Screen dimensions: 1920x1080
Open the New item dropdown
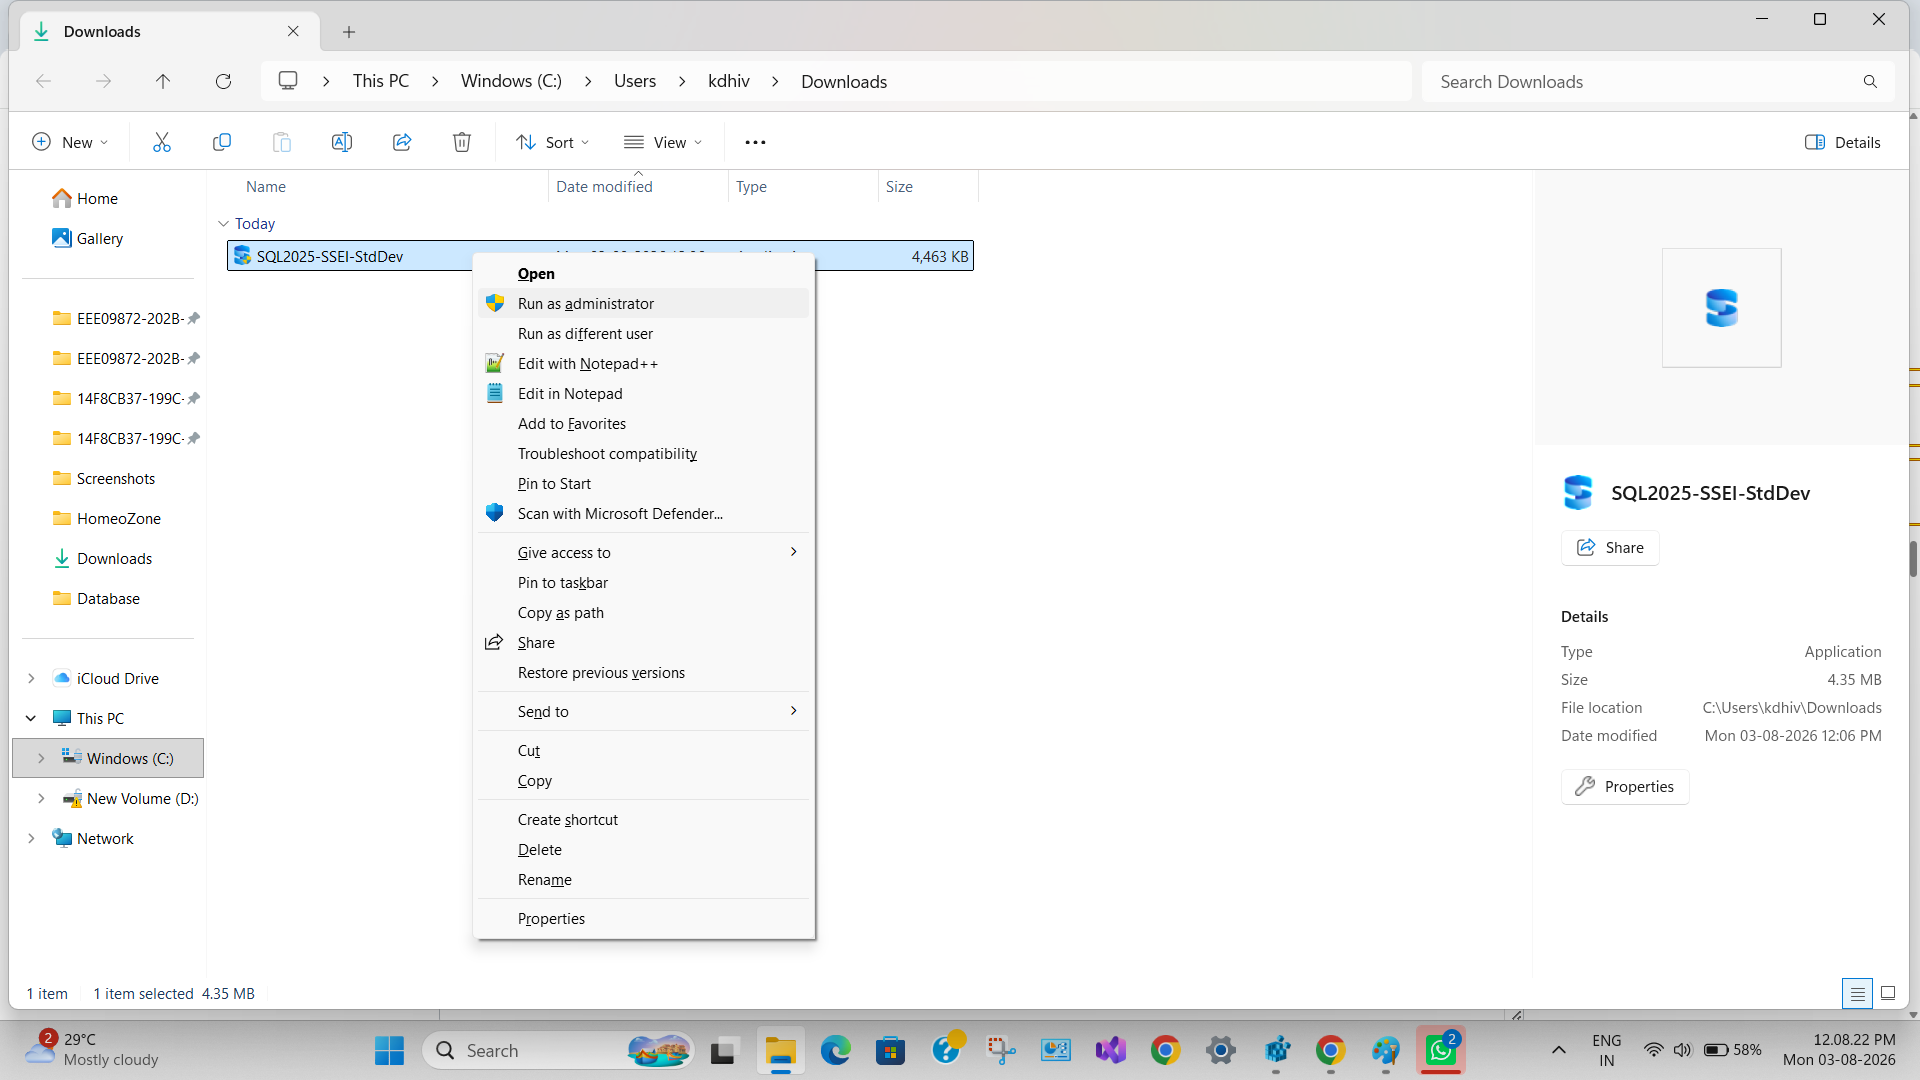[70, 142]
